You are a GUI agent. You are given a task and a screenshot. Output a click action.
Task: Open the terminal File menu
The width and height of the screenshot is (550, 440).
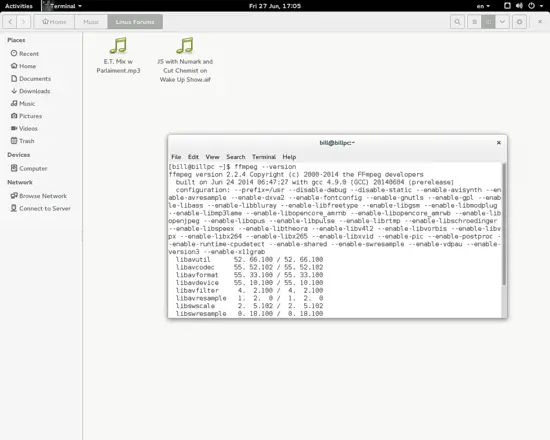coord(176,157)
